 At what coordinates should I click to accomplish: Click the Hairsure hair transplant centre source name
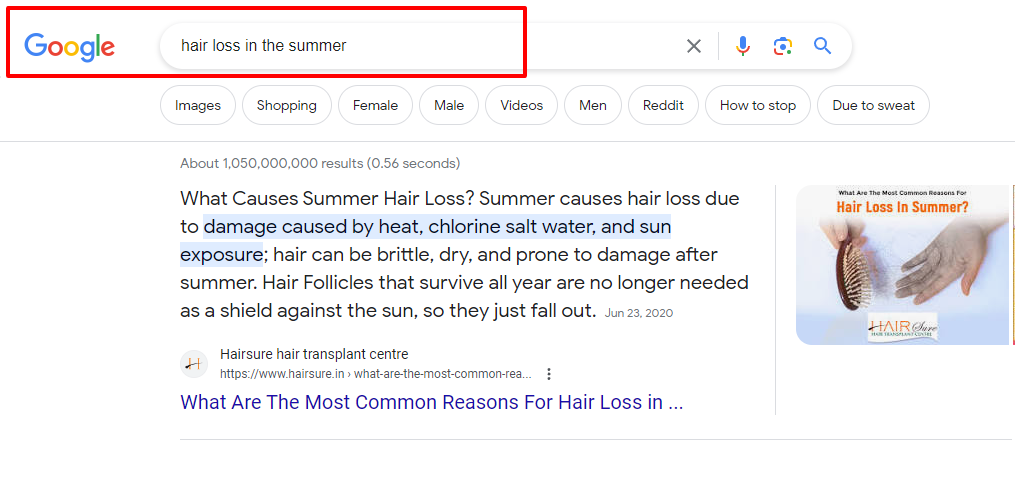click(314, 354)
